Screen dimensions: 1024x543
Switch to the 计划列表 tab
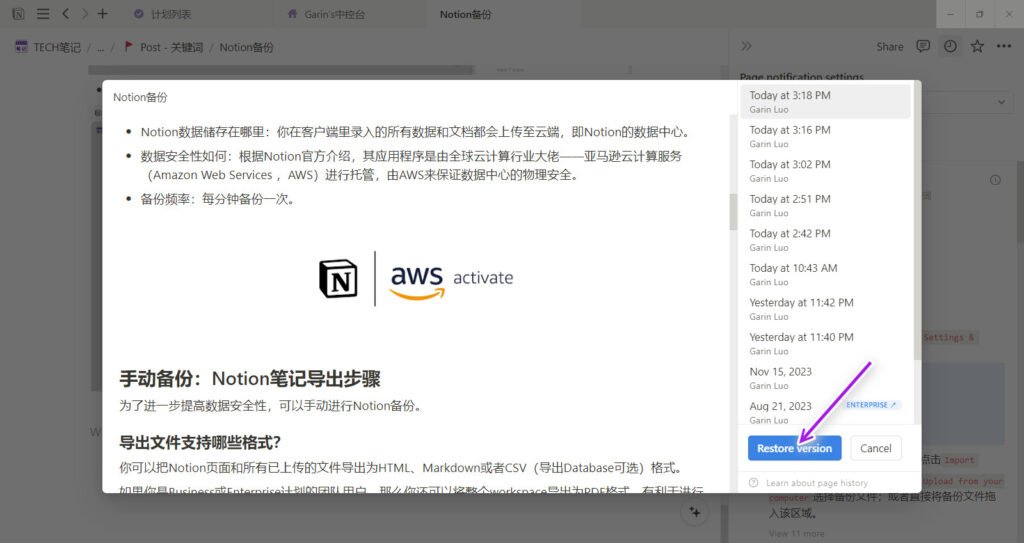pyautogui.click(x=163, y=14)
